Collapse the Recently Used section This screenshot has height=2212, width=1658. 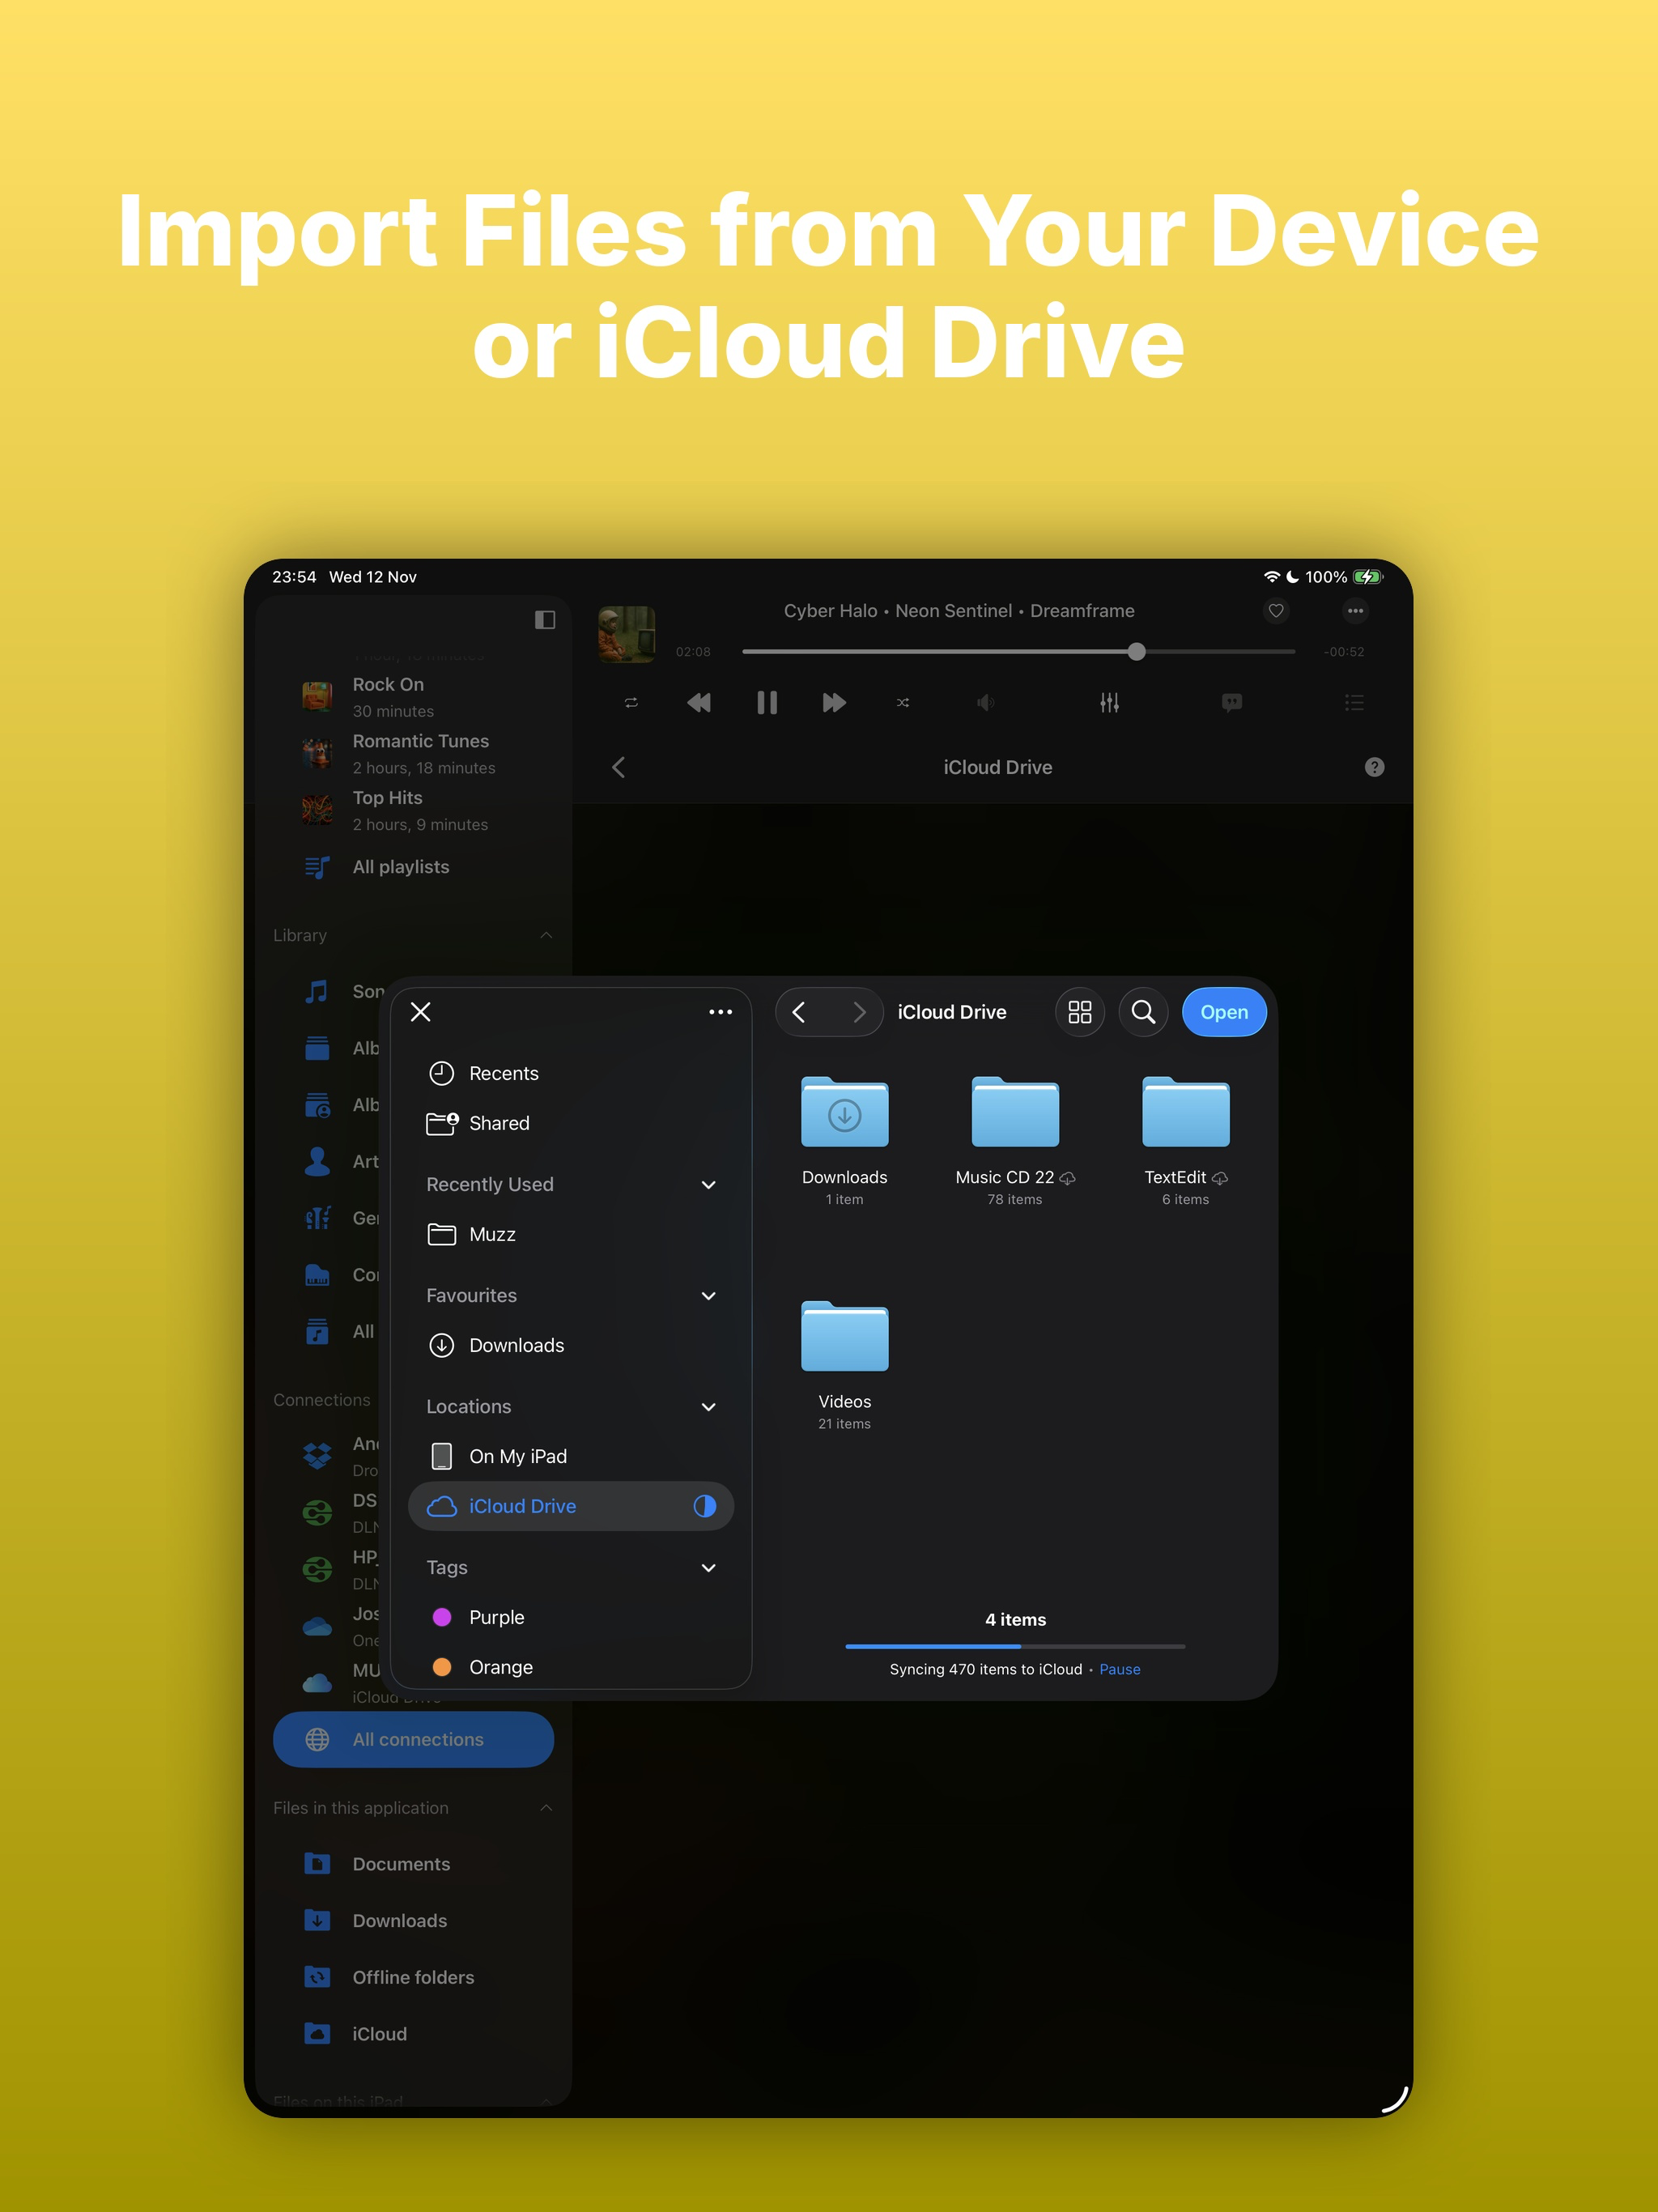click(x=708, y=1185)
